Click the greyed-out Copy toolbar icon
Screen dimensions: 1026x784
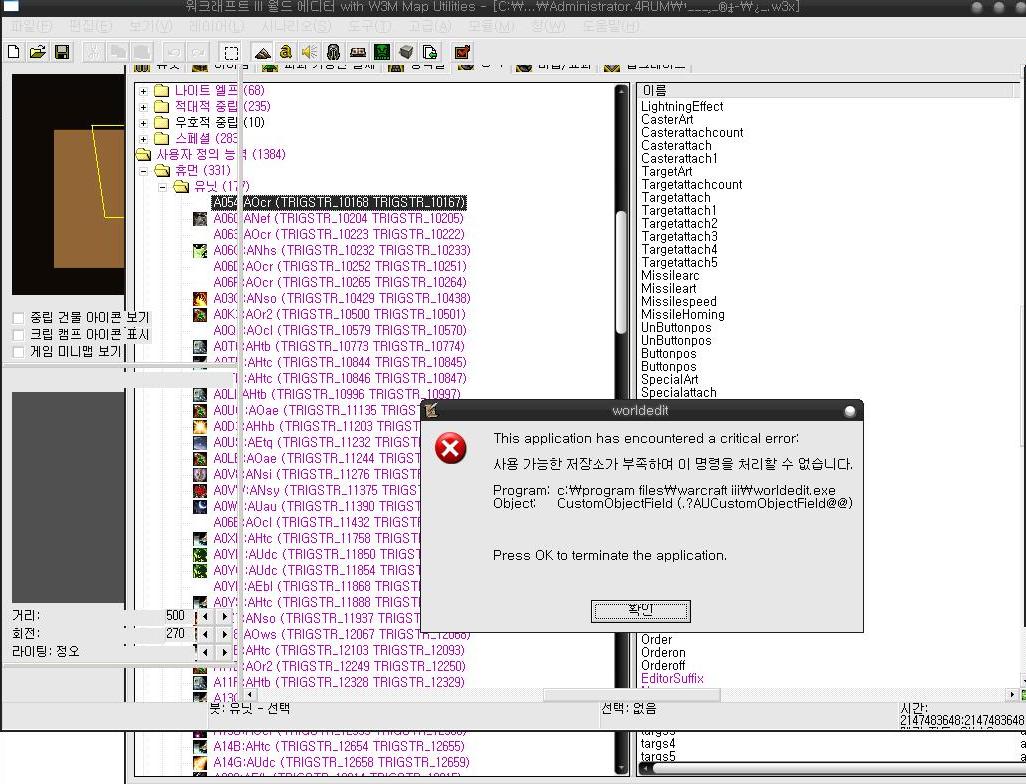pyautogui.click(x=118, y=52)
